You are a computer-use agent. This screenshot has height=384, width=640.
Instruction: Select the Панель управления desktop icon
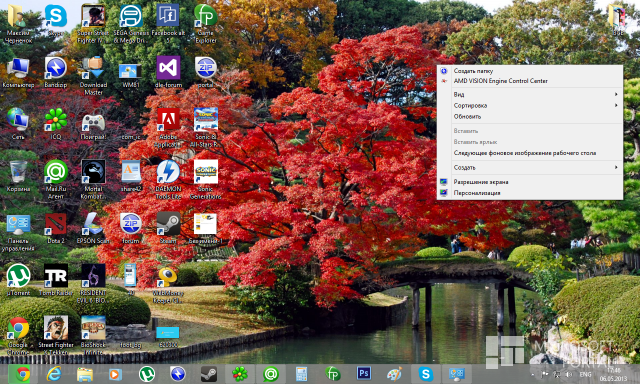(x=18, y=233)
